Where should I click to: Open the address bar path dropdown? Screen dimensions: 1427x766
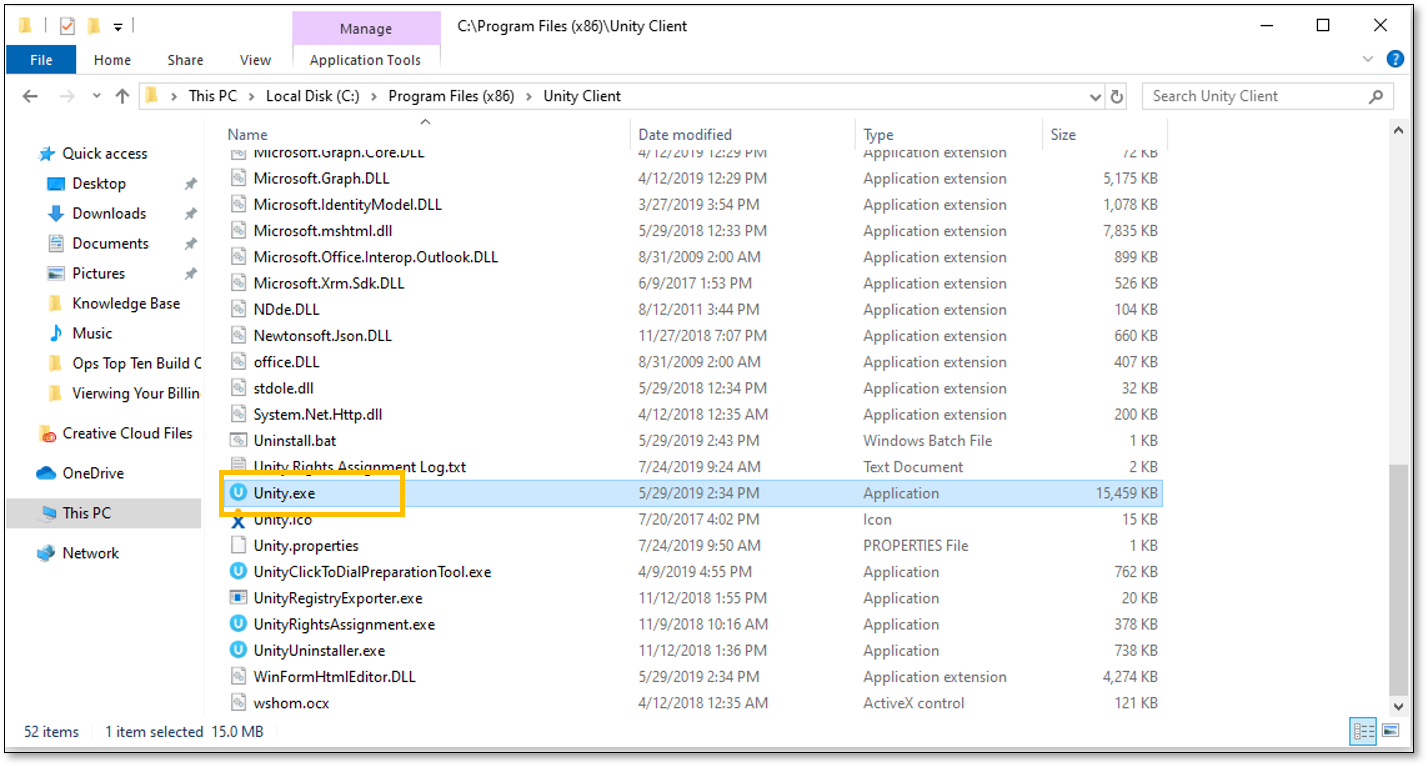(1094, 95)
